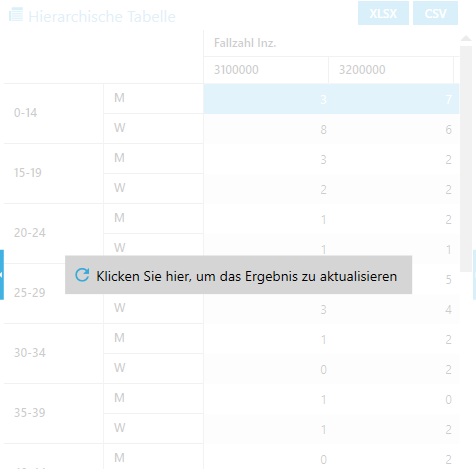Select the 30-34 age group row header
Screen dimensions: 476x469
pos(54,354)
